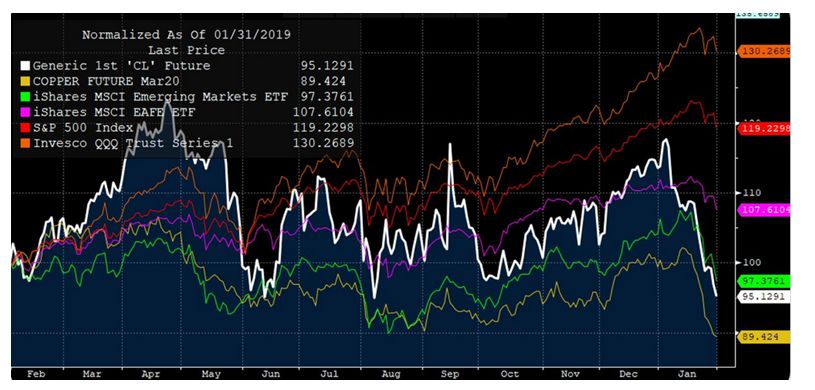815x390 pixels.
Task: Click the May month label on x-axis
Action: (x=211, y=373)
